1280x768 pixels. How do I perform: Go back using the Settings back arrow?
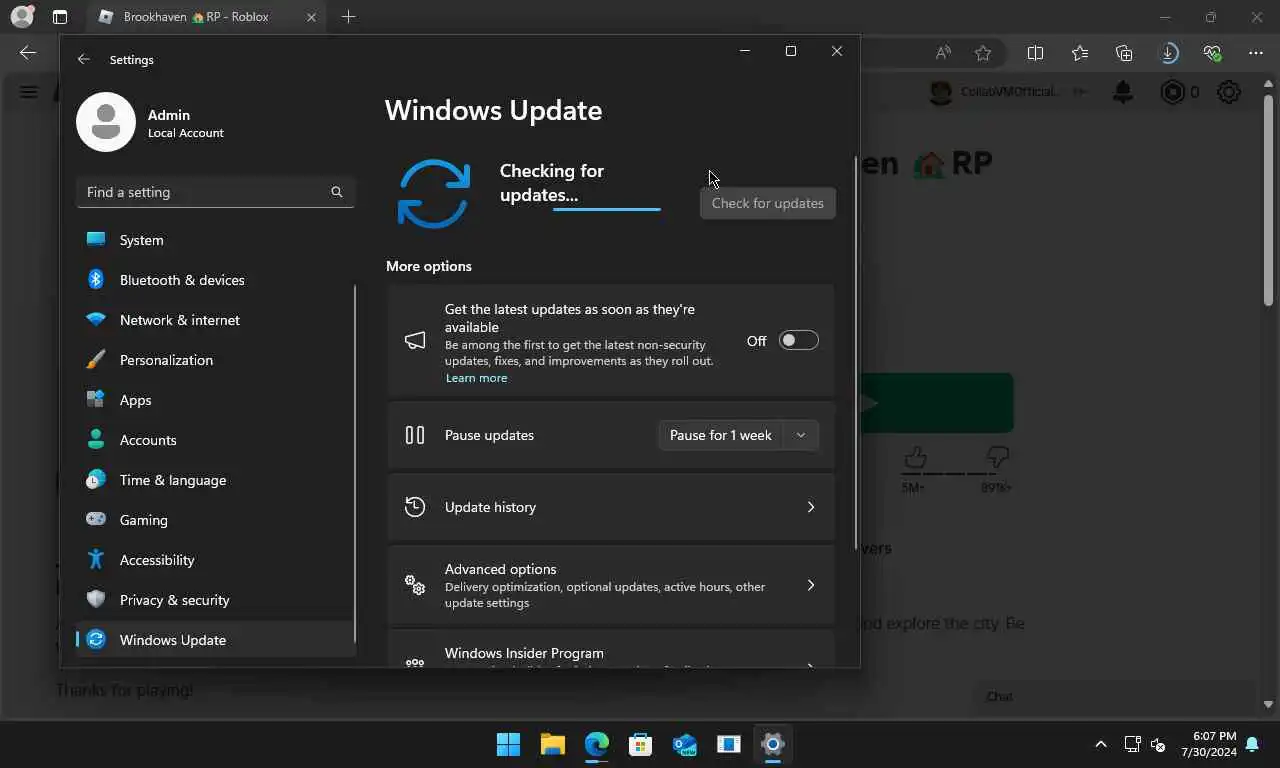84,60
